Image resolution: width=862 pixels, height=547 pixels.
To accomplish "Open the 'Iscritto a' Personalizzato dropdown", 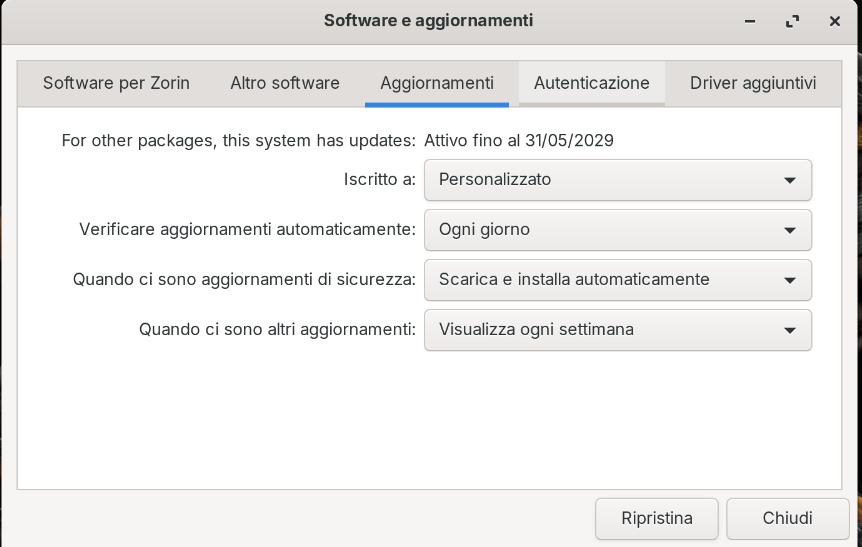I will (617, 180).
